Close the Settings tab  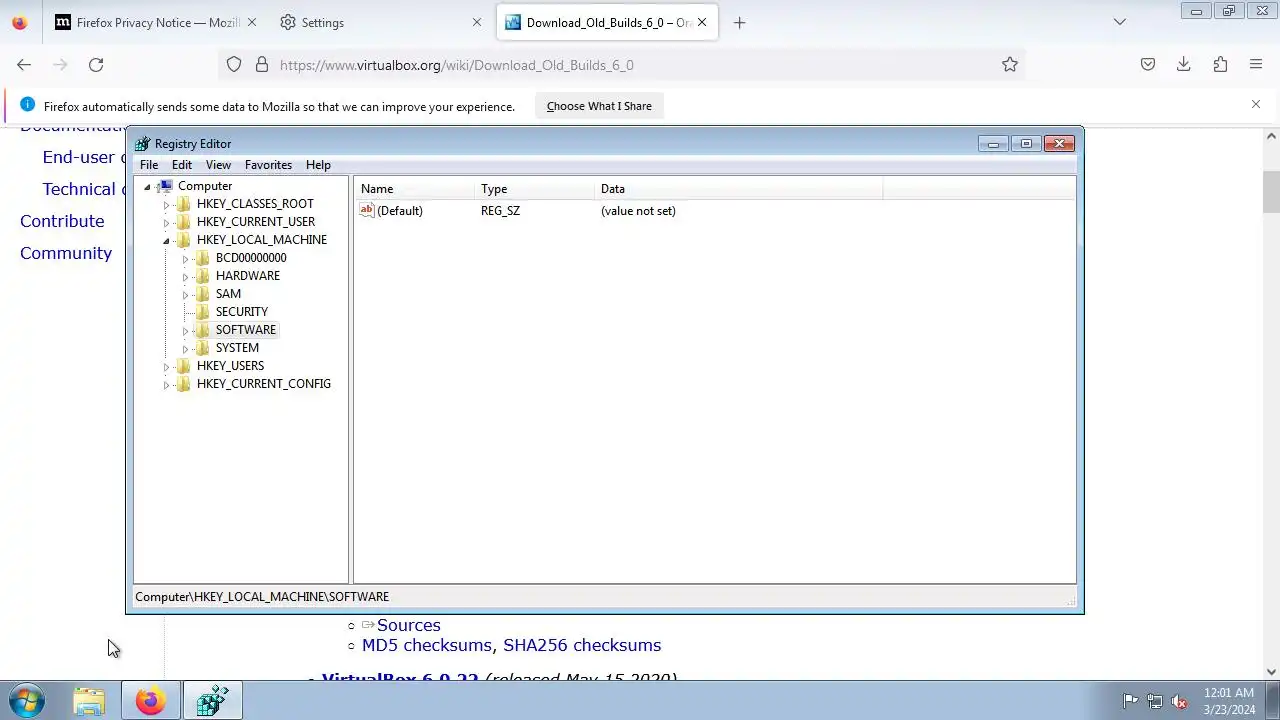[x=477, y=22]
